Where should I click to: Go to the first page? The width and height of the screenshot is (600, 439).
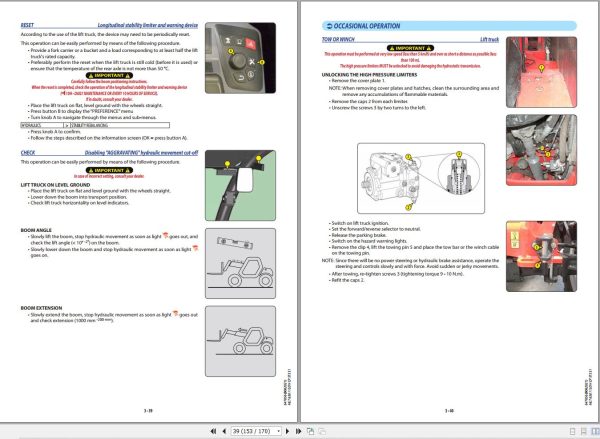click(x=214, y=431)
